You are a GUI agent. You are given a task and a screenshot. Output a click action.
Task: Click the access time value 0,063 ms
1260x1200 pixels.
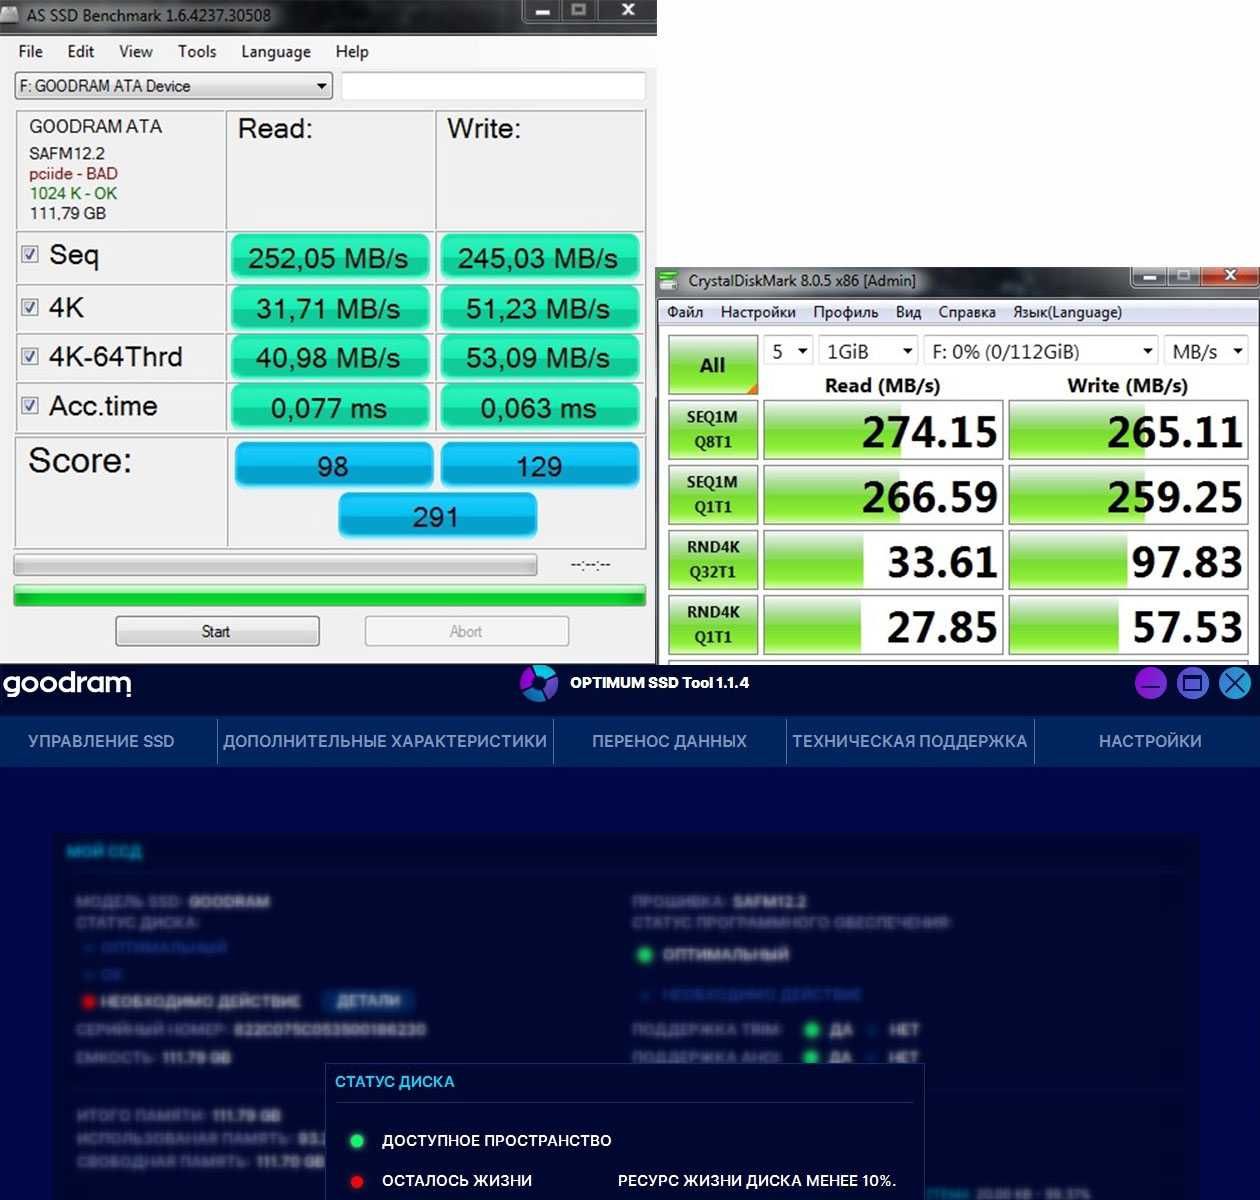click(x=539, y=407)
